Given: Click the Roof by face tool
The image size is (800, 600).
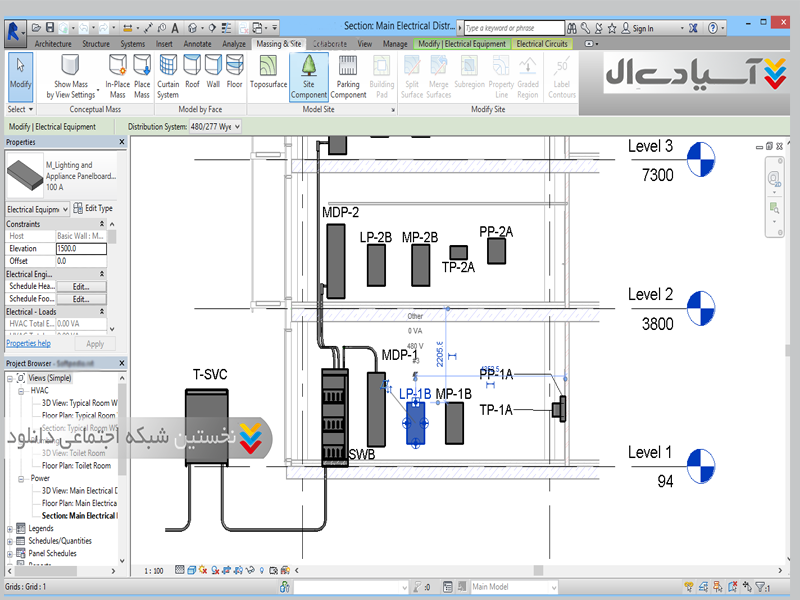Looking at the screenshot, I should 191,75.
